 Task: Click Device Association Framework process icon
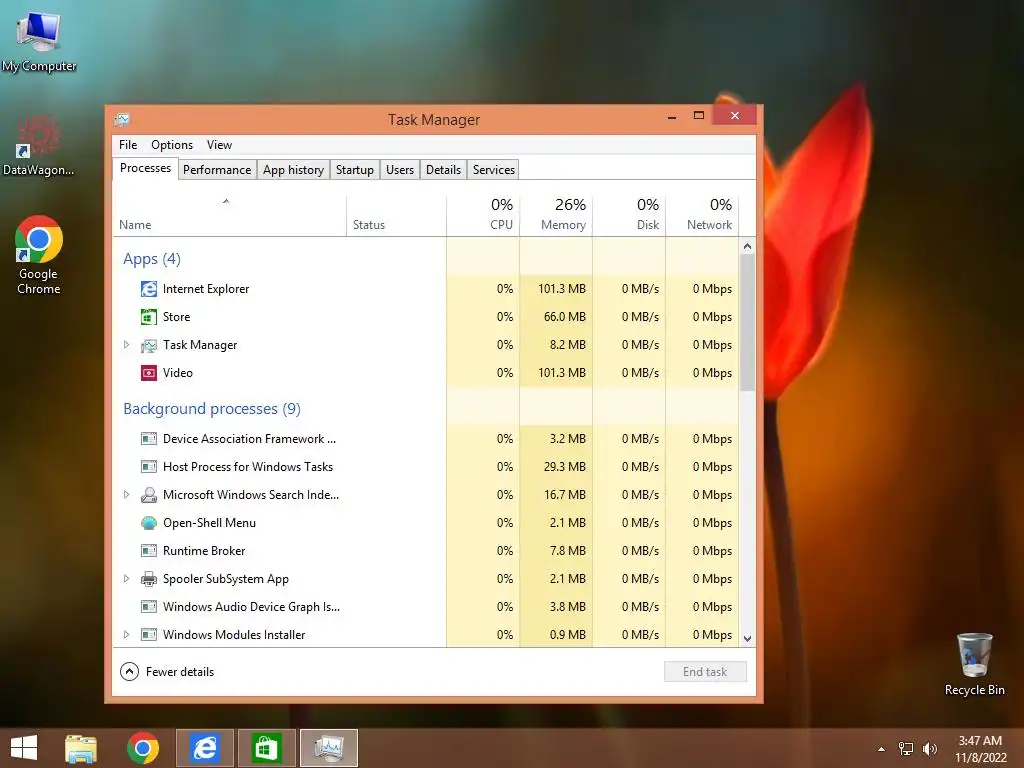pyautogui.click(x=149, y=439)
